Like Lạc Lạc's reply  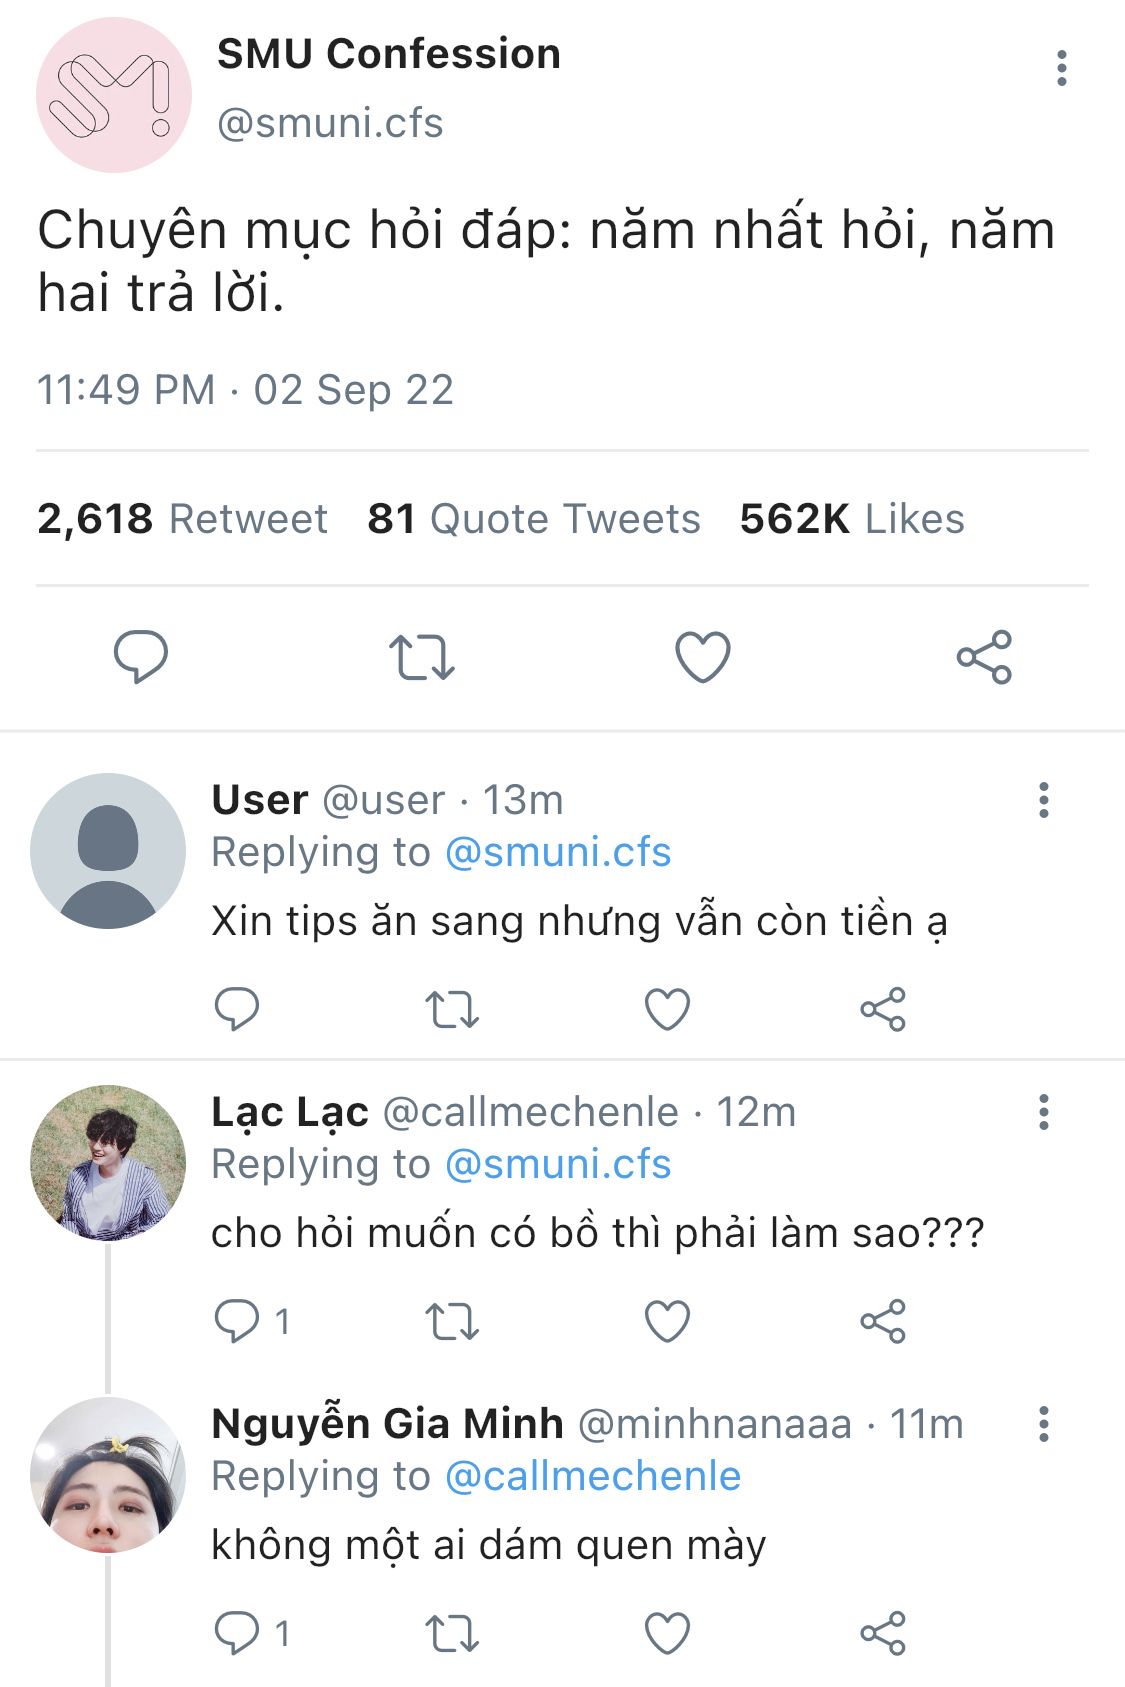click(667, 1321)
